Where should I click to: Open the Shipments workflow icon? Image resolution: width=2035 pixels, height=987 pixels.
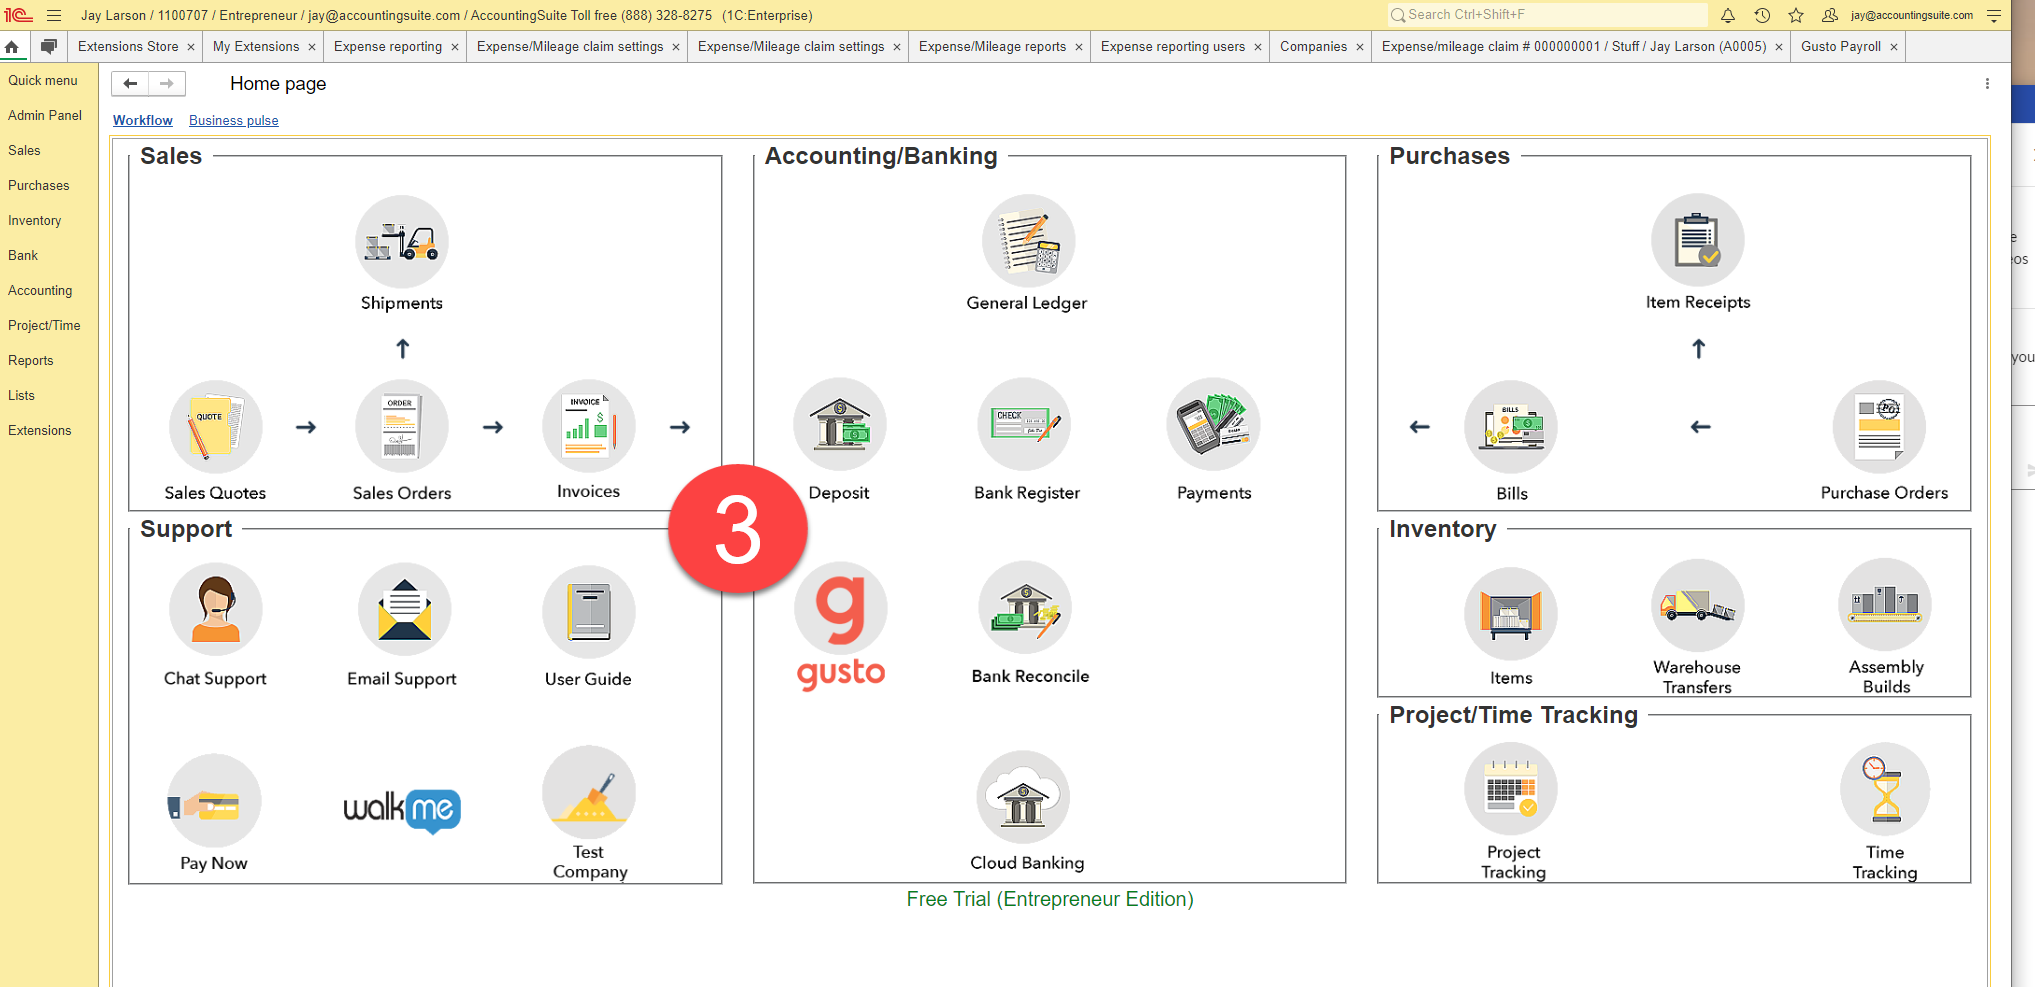(402, 241)
